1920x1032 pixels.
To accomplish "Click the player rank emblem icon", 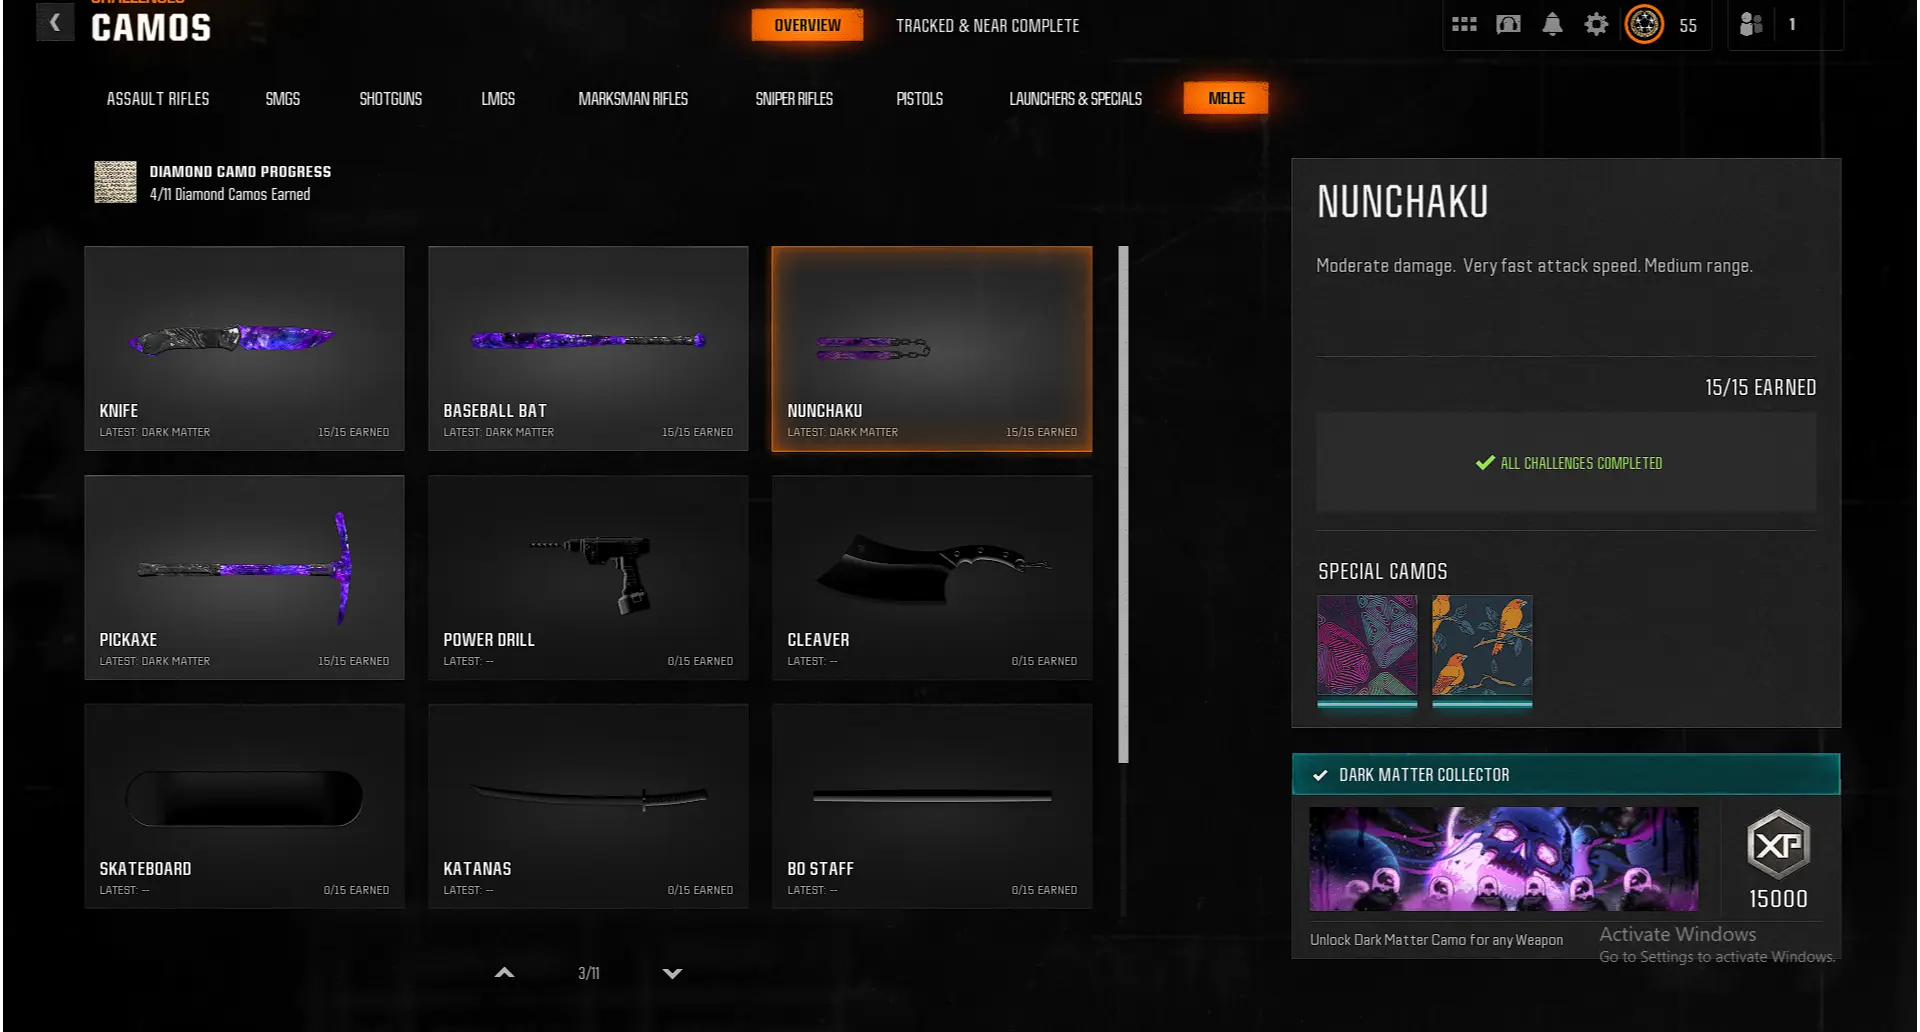I will pos(1644,24).
